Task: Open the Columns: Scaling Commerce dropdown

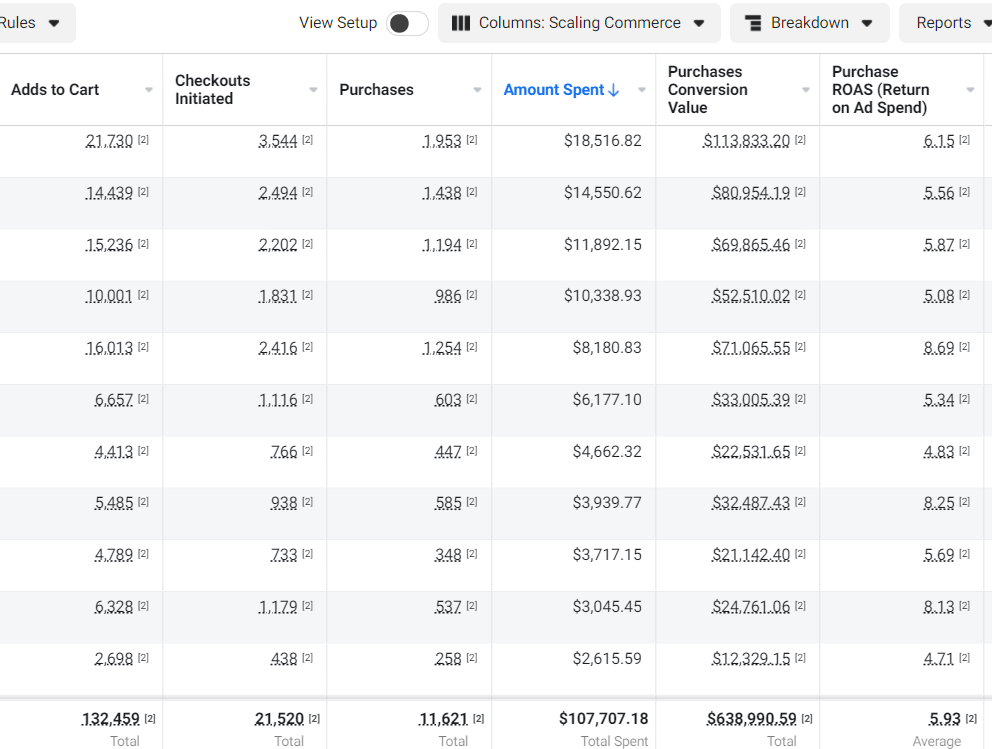Action: click(579, 23)
